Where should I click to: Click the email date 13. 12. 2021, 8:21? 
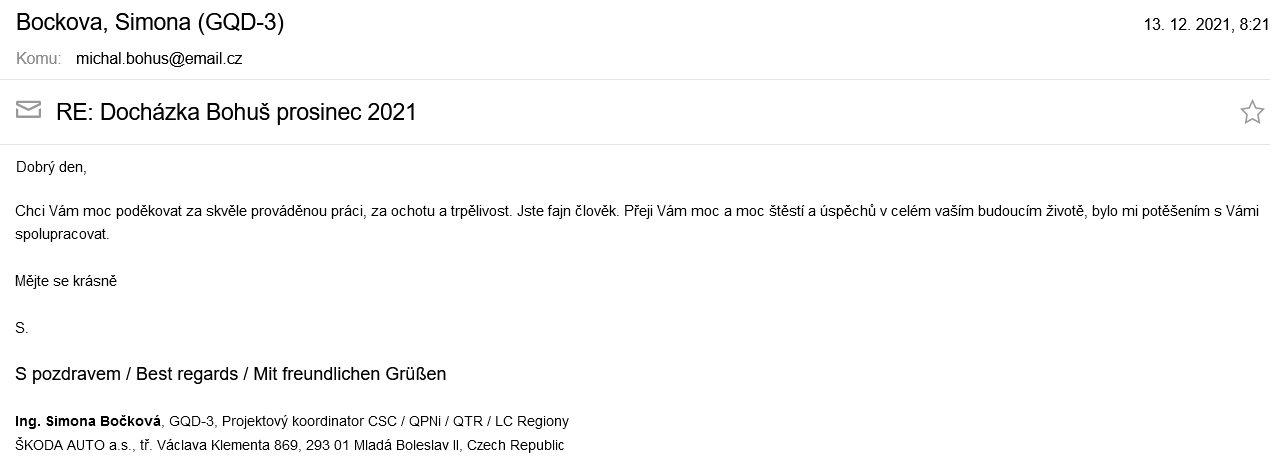(x=1206, y=25)
